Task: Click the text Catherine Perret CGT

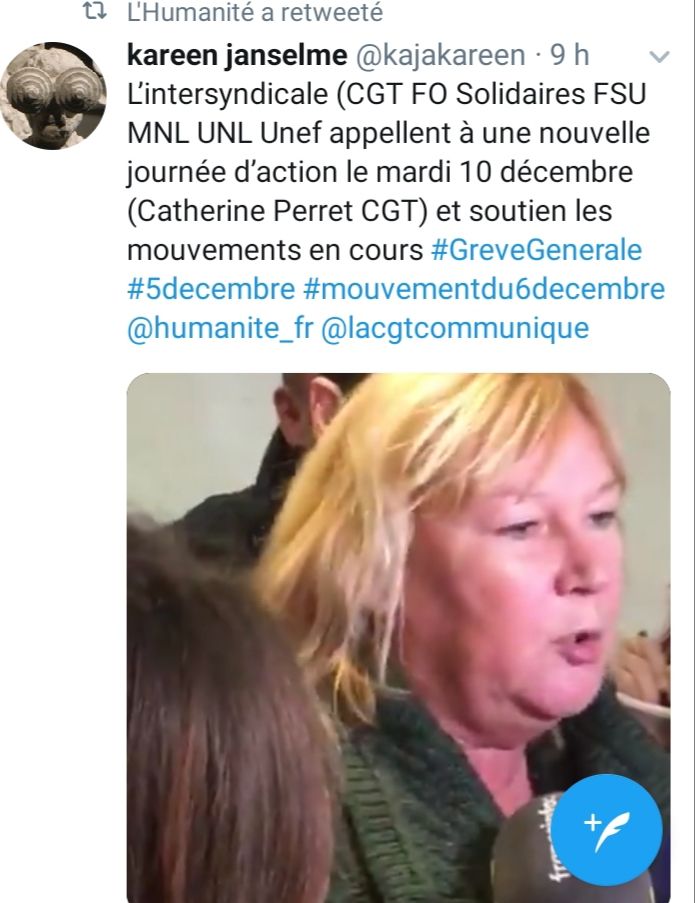Action: (x=277, y=211)
